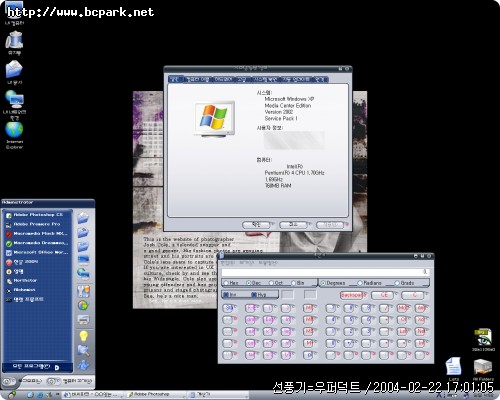Open the Printers and Faxes icon in Start menu
This screenshot has width=500, height=400.
[x=83, y=319]
